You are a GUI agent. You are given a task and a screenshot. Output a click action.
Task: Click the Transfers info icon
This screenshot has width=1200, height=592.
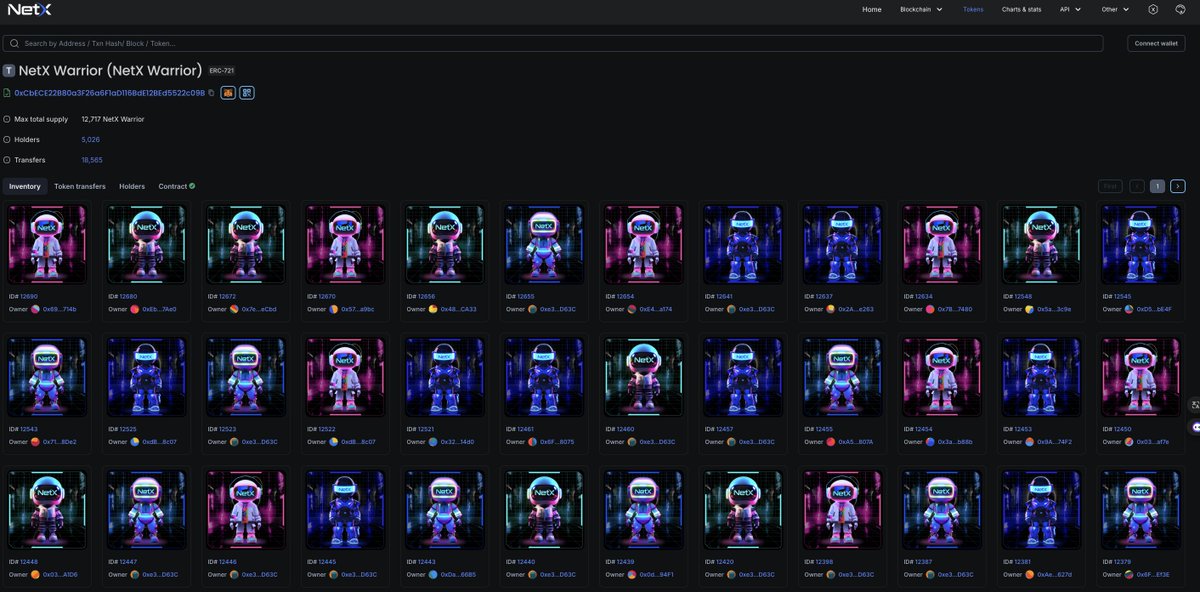tap(7, 160)
